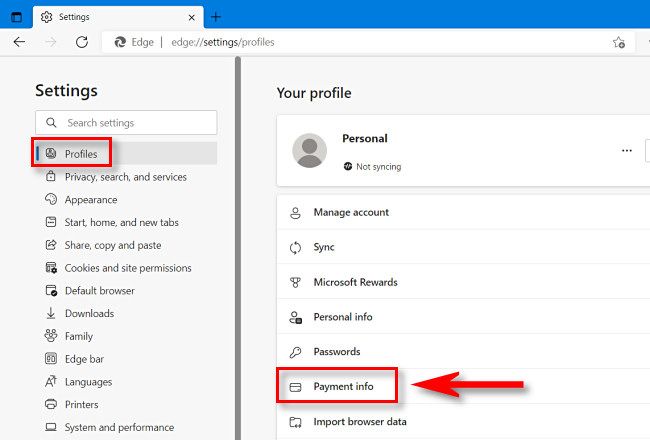650x440 pixels.
Task: Add page to favorites star icon
Action: 619,43
